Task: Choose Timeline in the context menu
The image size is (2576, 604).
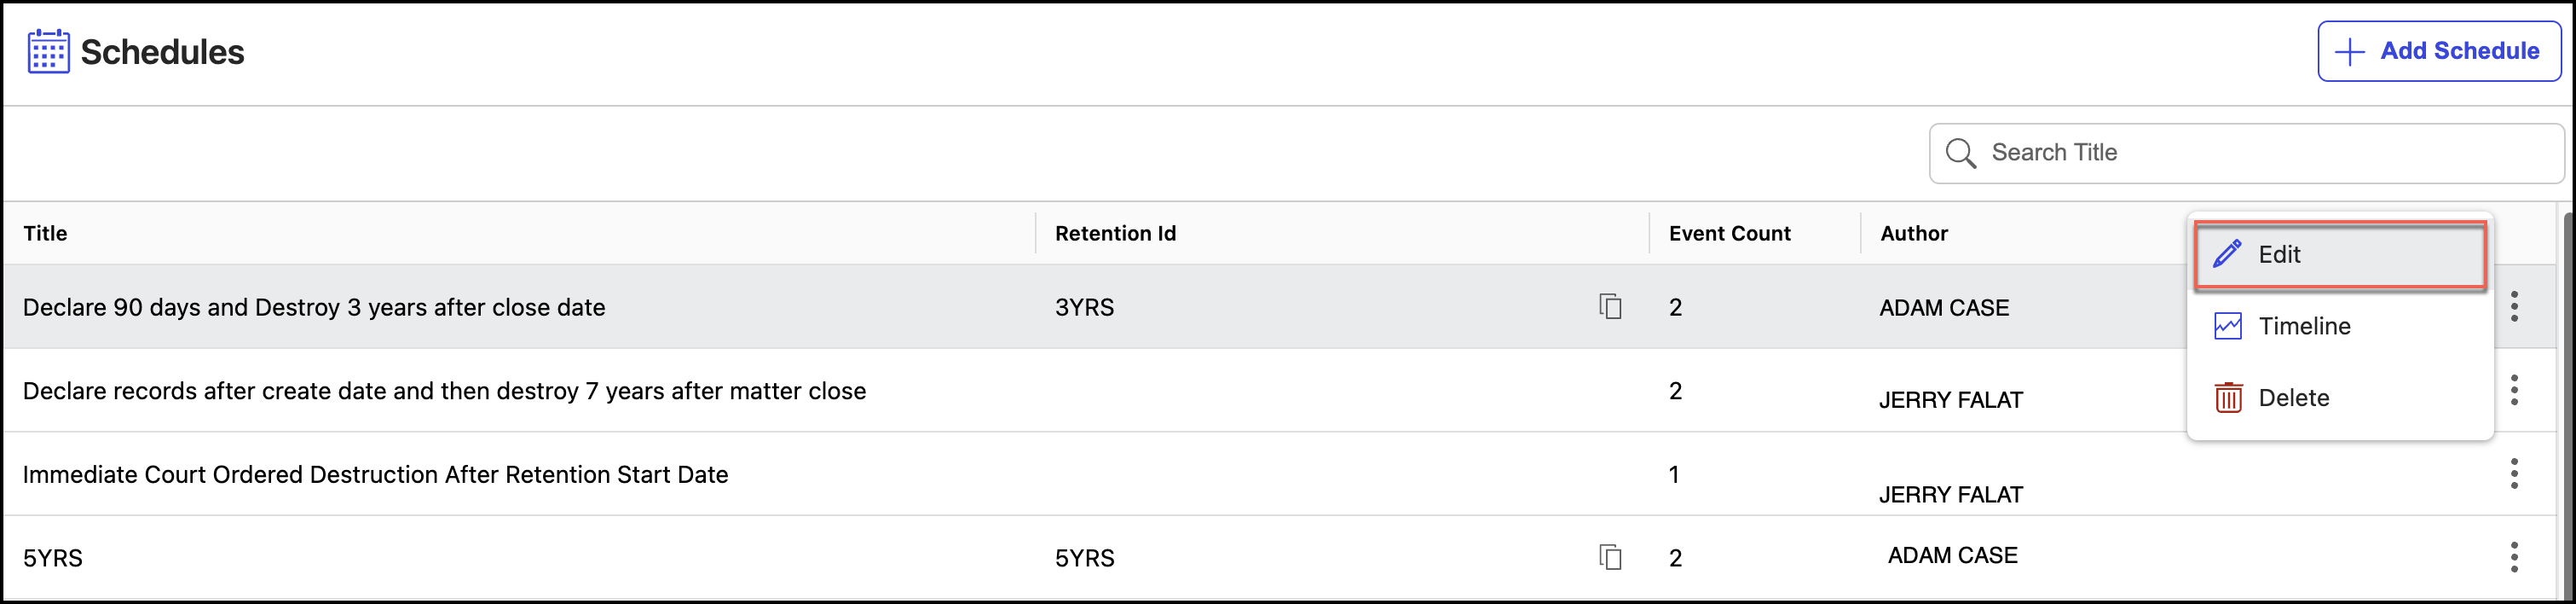Action: [x=2303, y=326]
